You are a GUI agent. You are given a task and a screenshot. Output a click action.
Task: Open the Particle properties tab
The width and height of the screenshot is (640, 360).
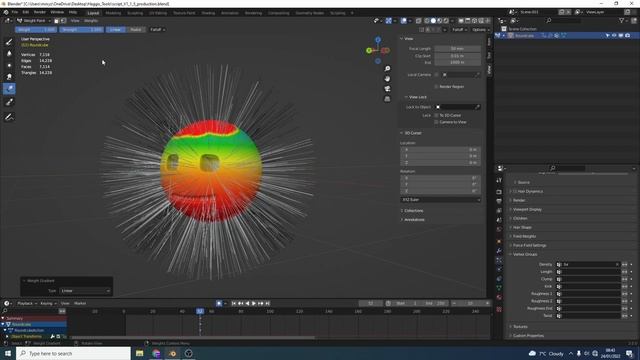[499, 260]
